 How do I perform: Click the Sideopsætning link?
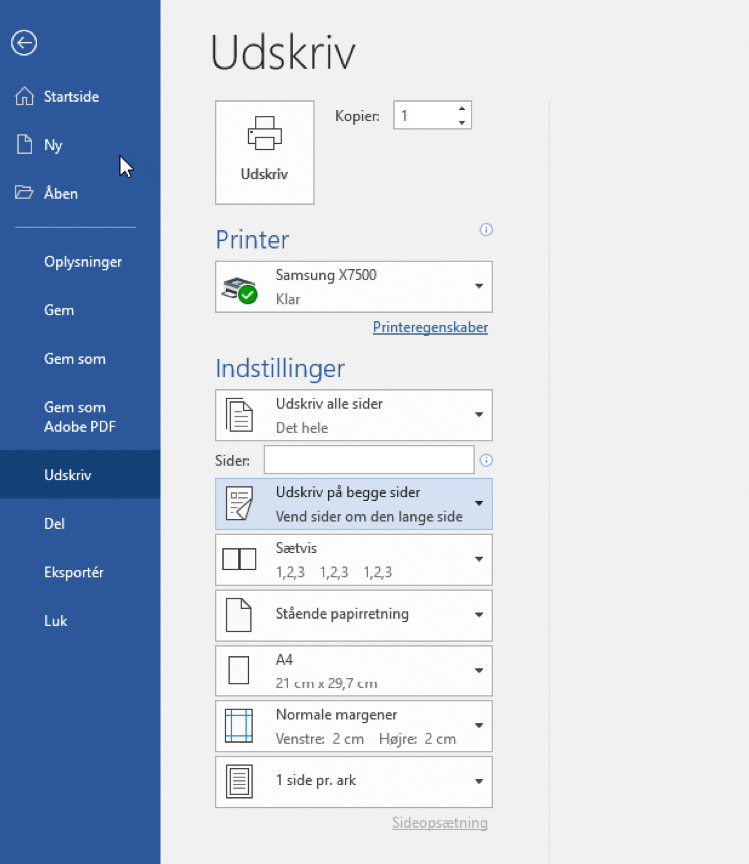click(439, 823)
